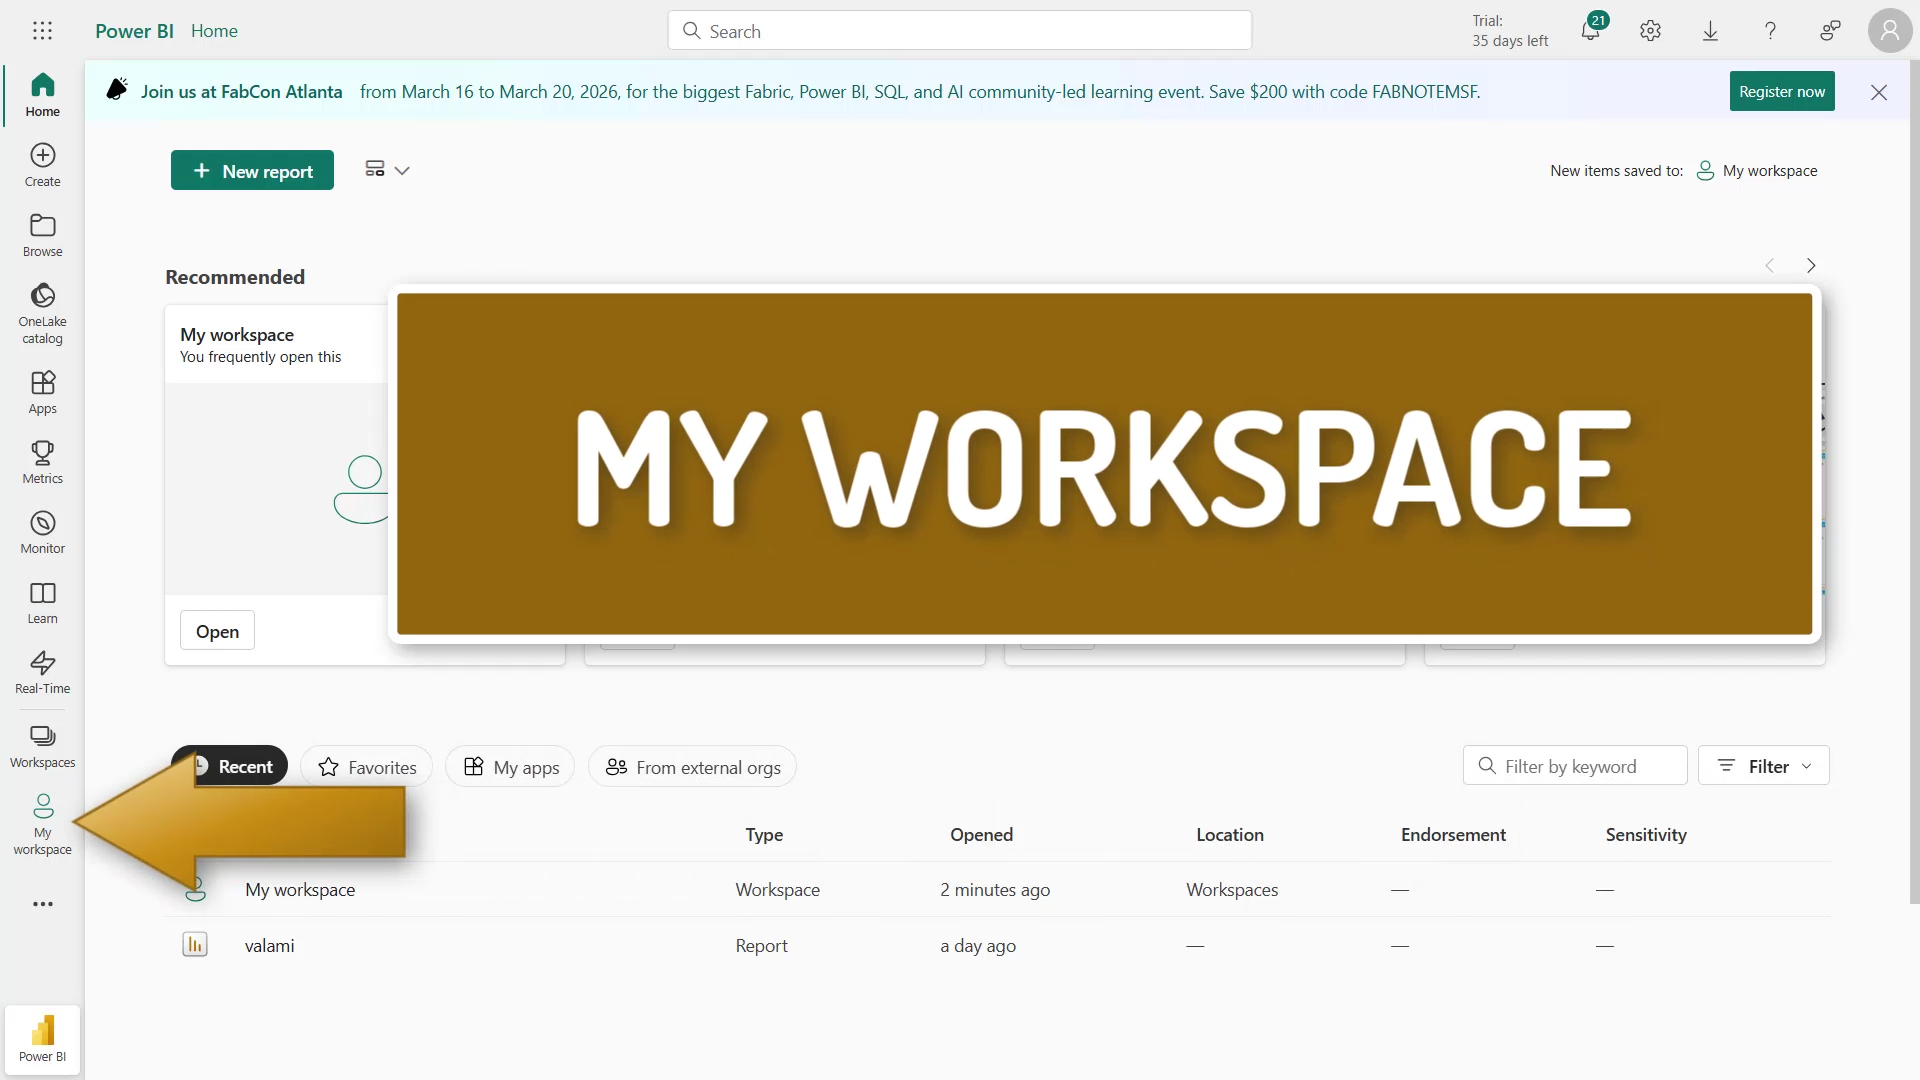Click the New report button

pos(252,171)
